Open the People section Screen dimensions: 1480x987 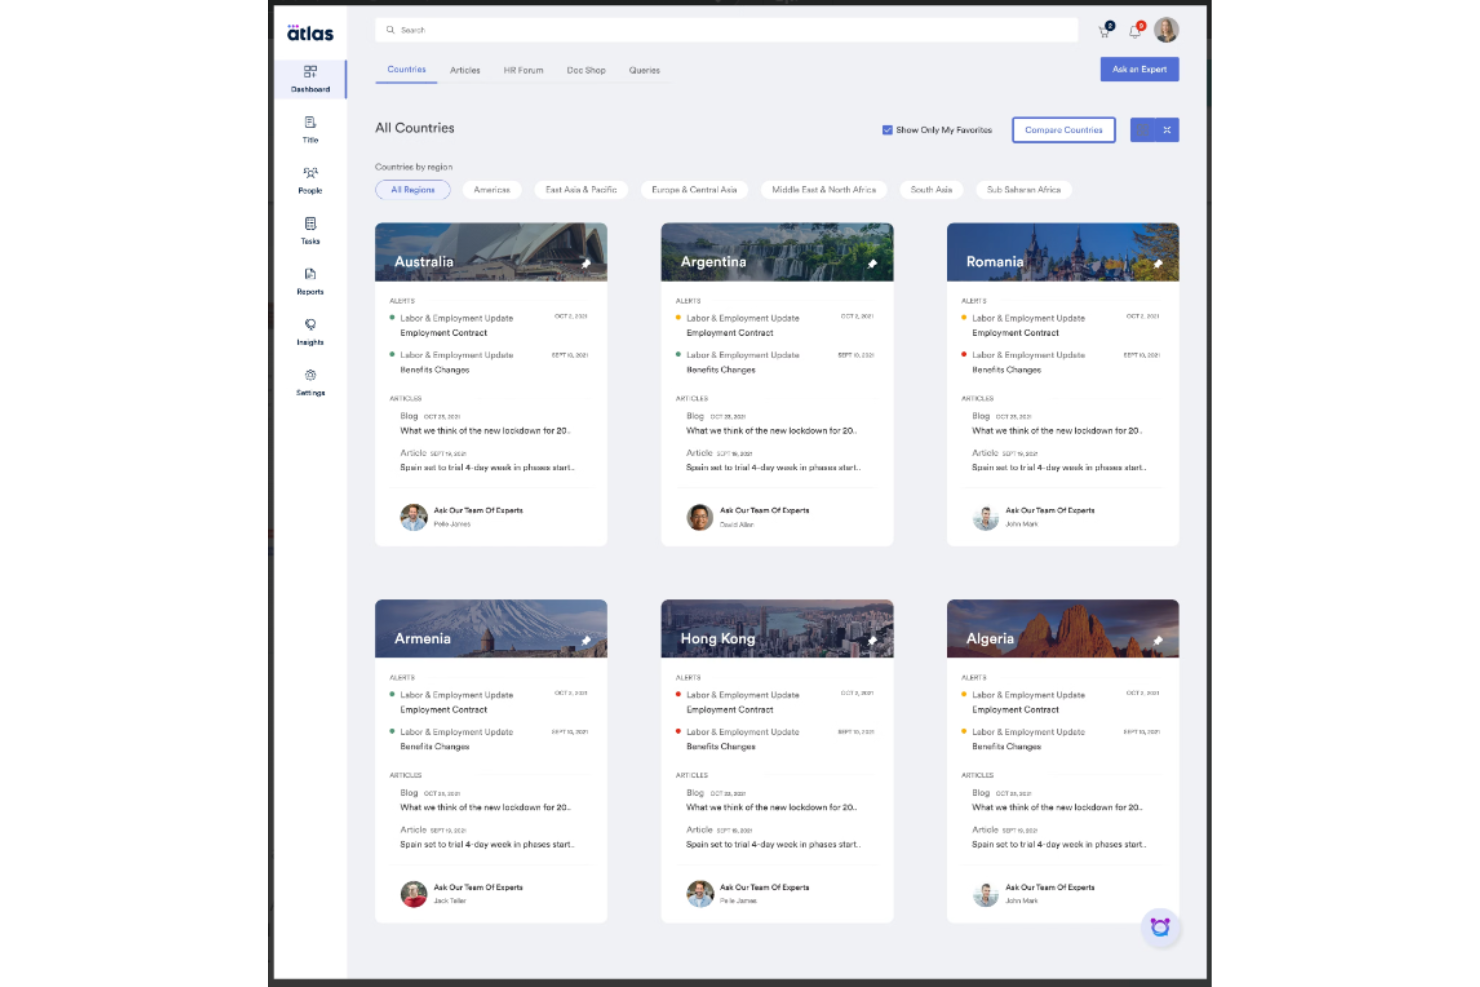(x=310, y=178)
